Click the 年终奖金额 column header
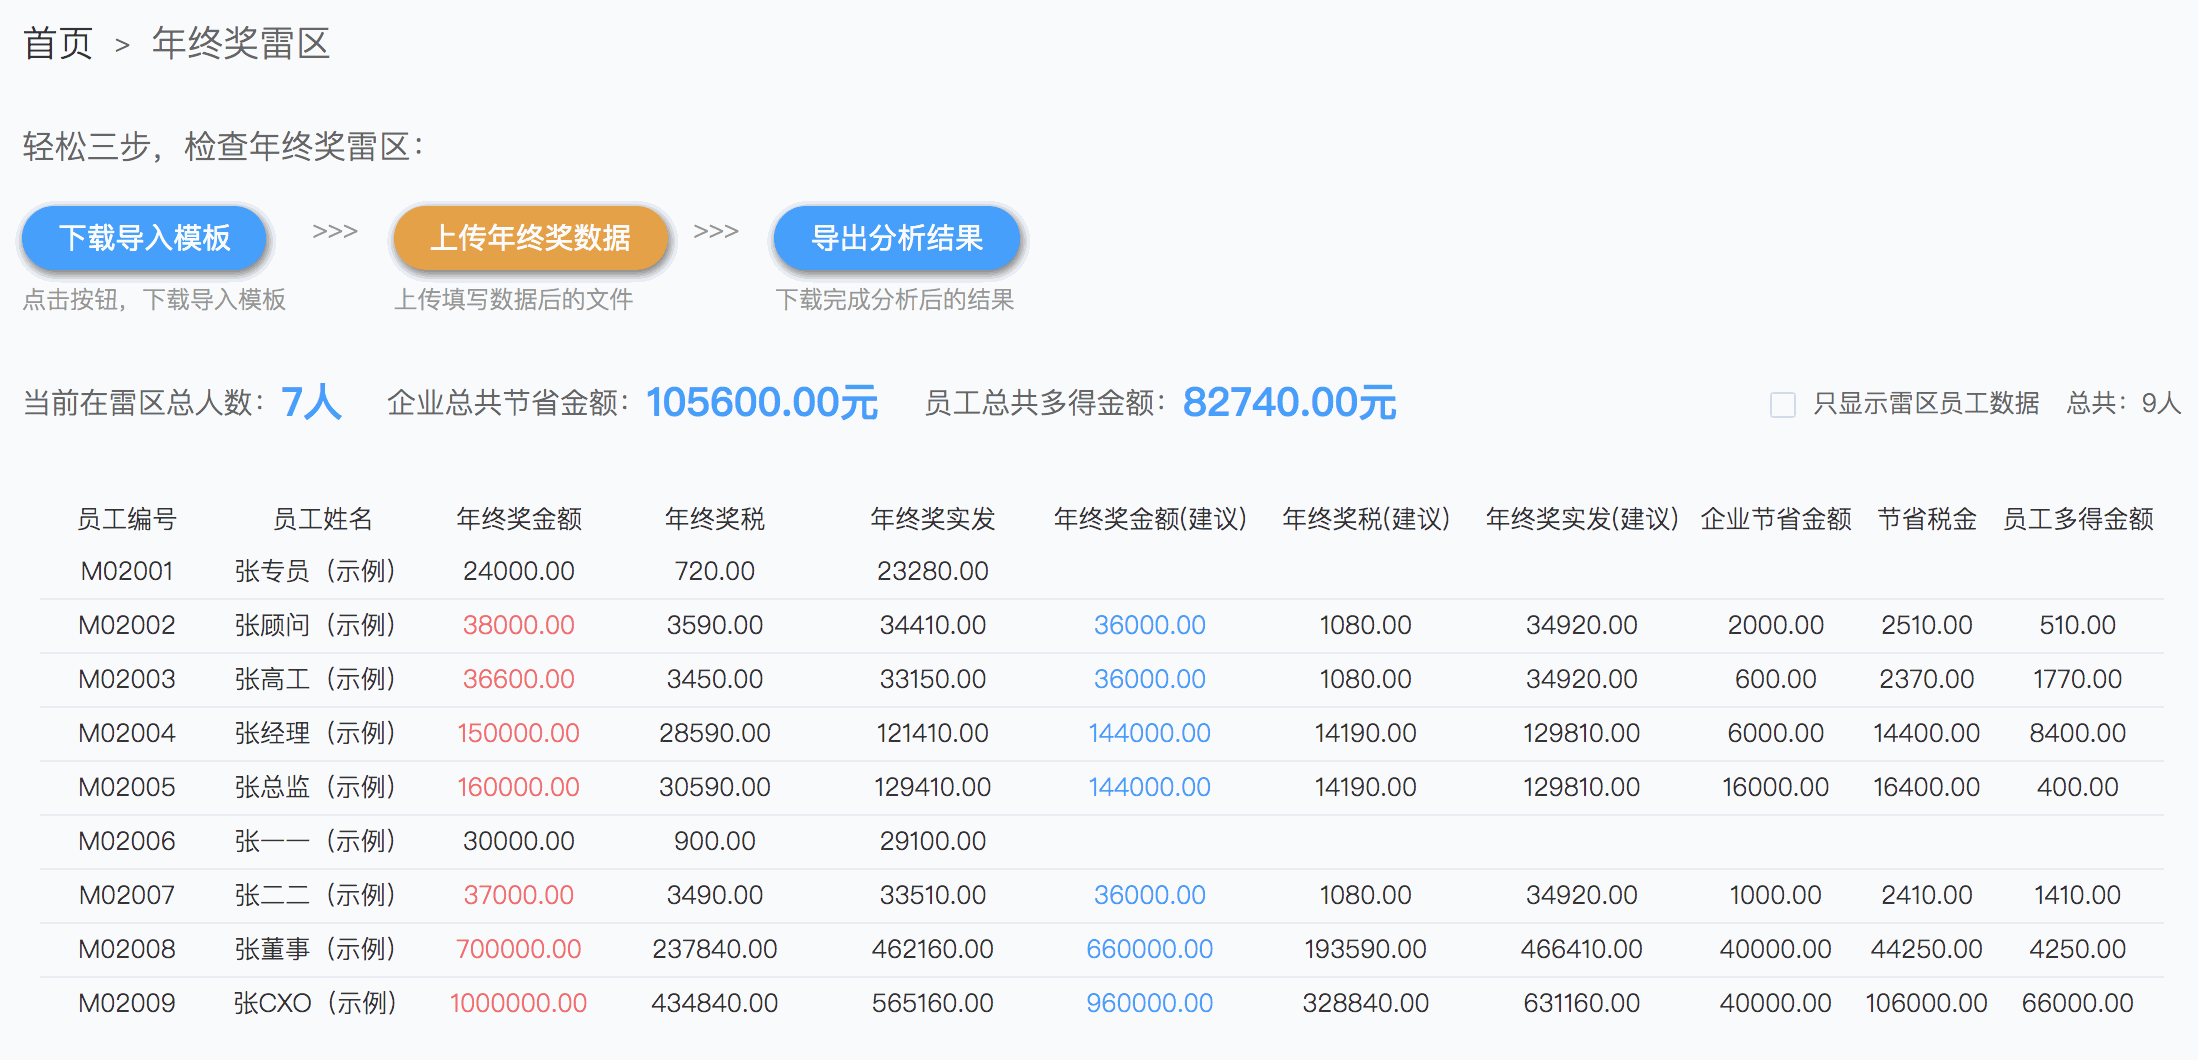2198x1060 pixels. click(x=518, y=519)
